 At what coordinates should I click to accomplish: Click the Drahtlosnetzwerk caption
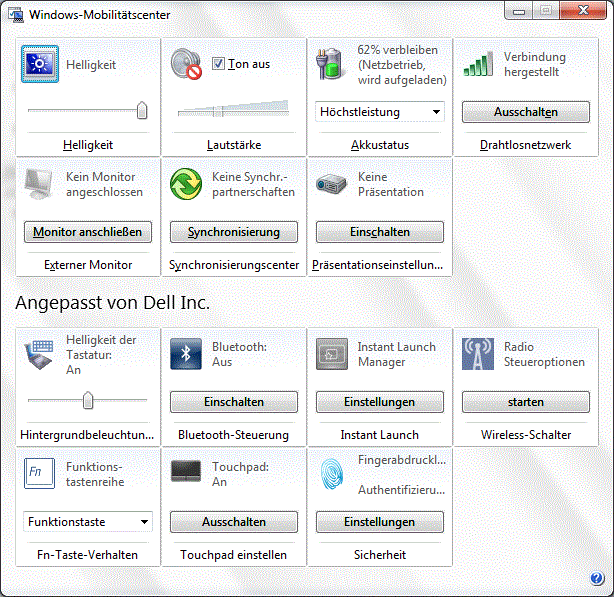point(526,145)
